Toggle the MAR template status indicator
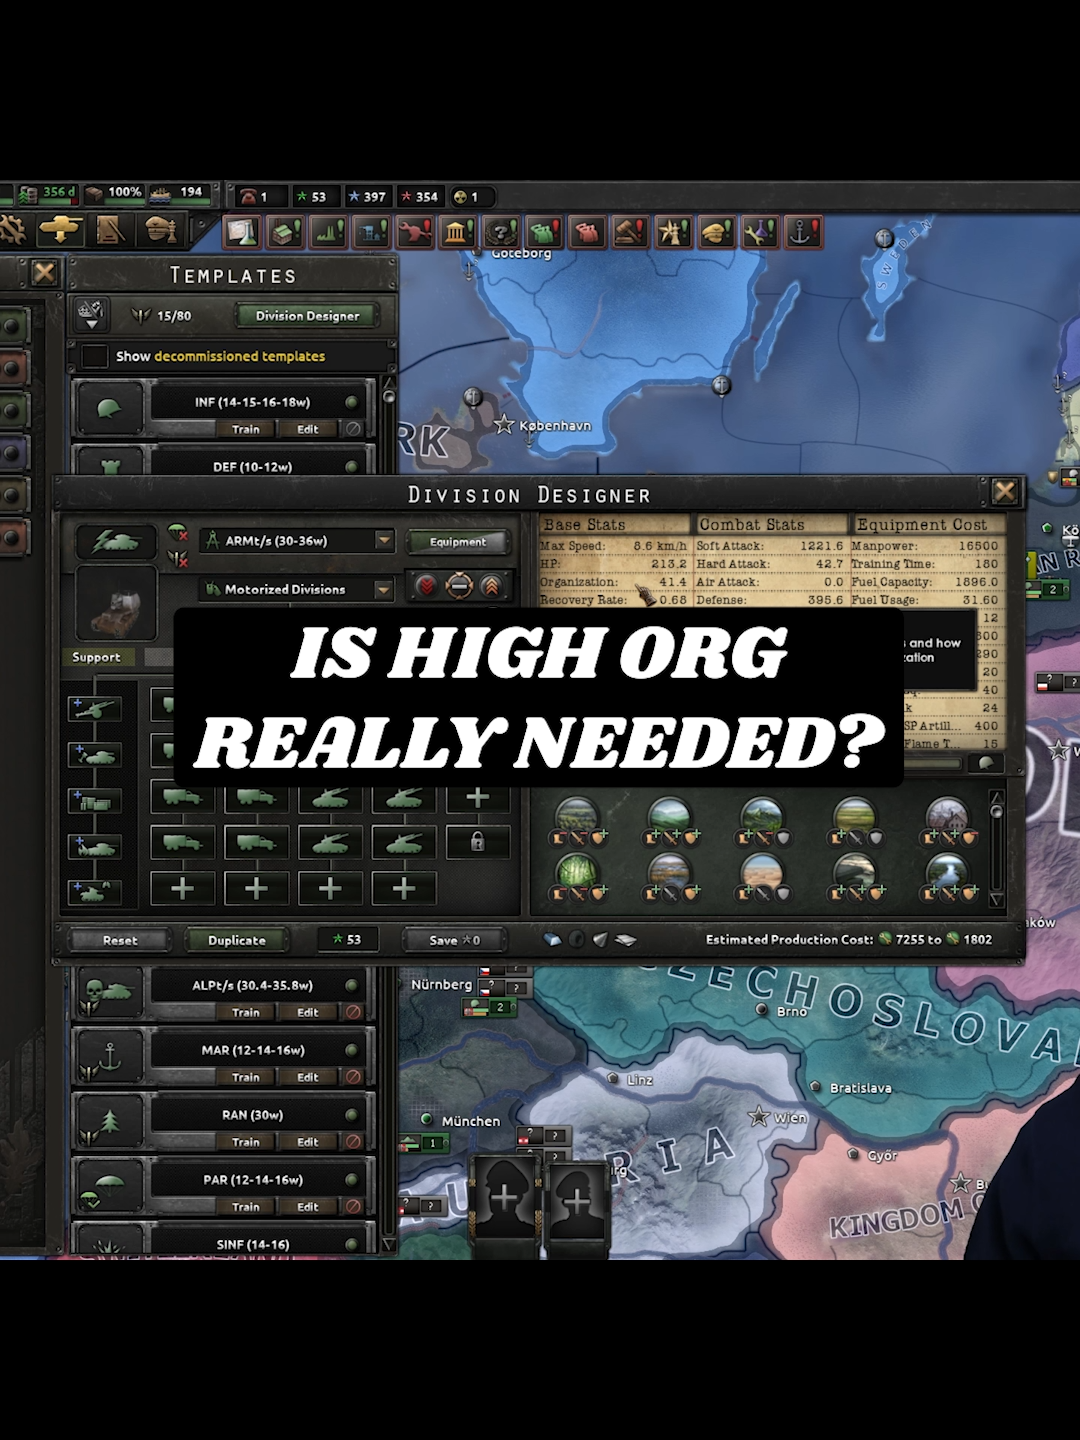The image size is (1080, 1440). click(x=352, y=1050)
